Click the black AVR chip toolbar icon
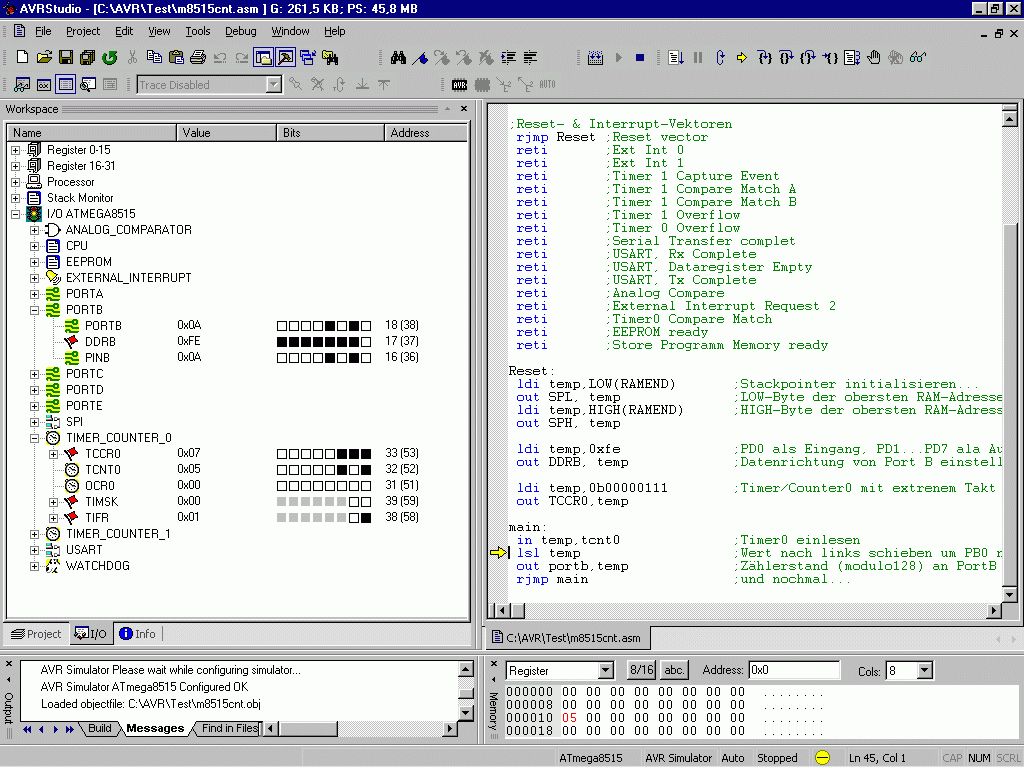The image size is (1024, 768). tap(460, 85)
